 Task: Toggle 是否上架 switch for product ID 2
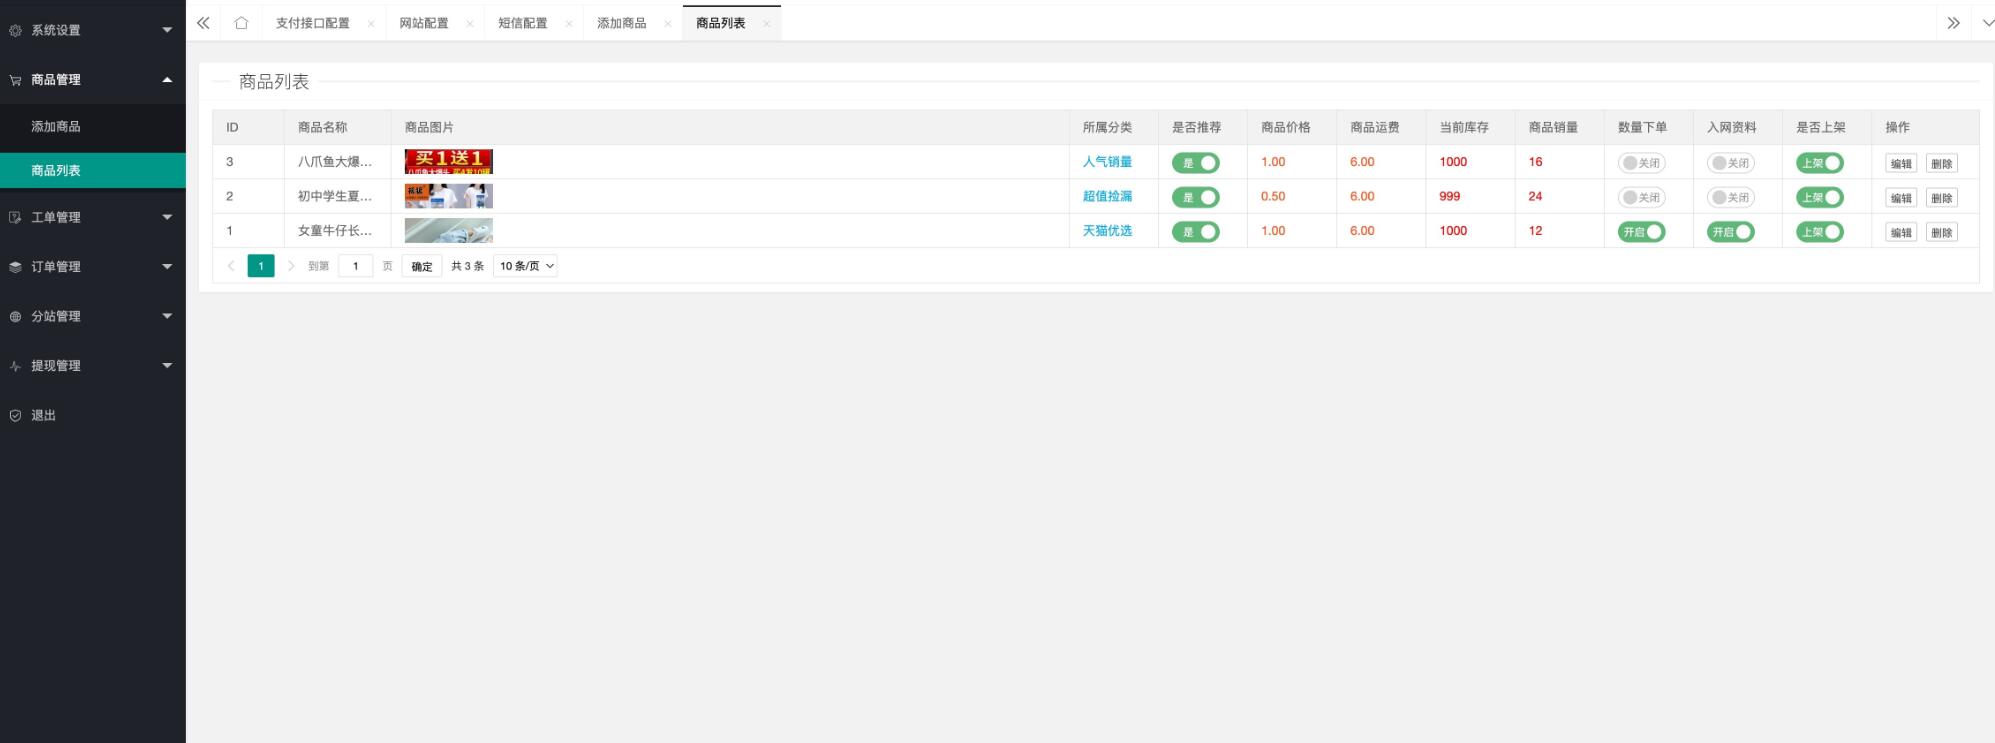[1819, 198]
